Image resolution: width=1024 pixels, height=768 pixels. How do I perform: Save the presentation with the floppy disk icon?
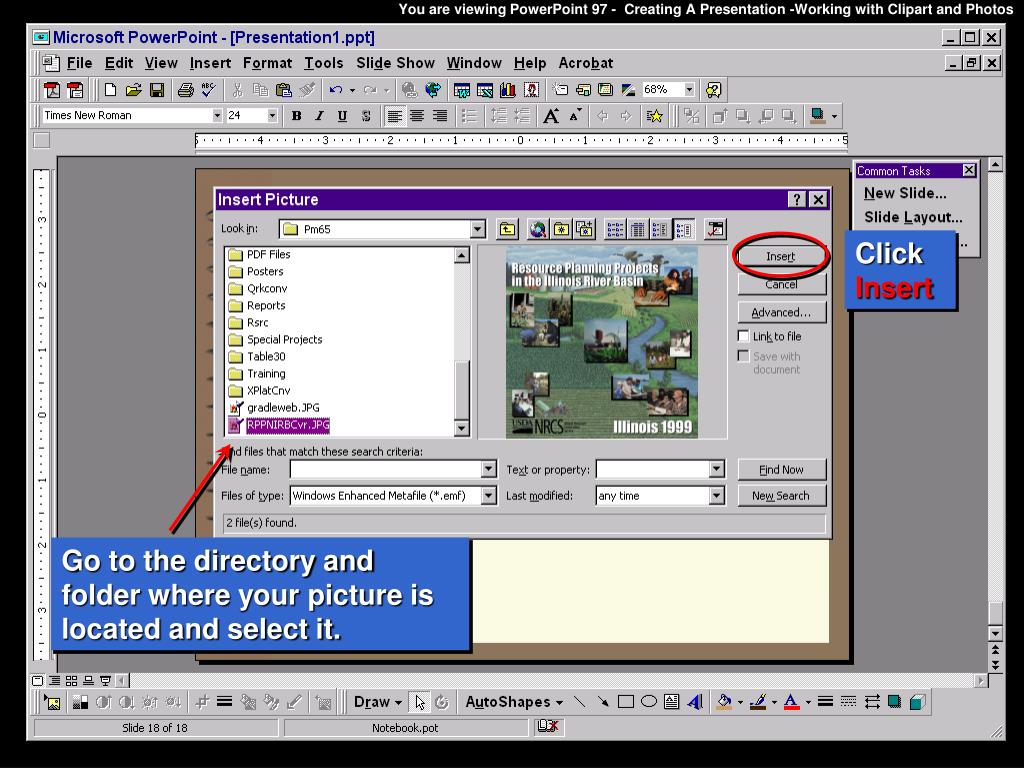[x=157, y=90]
